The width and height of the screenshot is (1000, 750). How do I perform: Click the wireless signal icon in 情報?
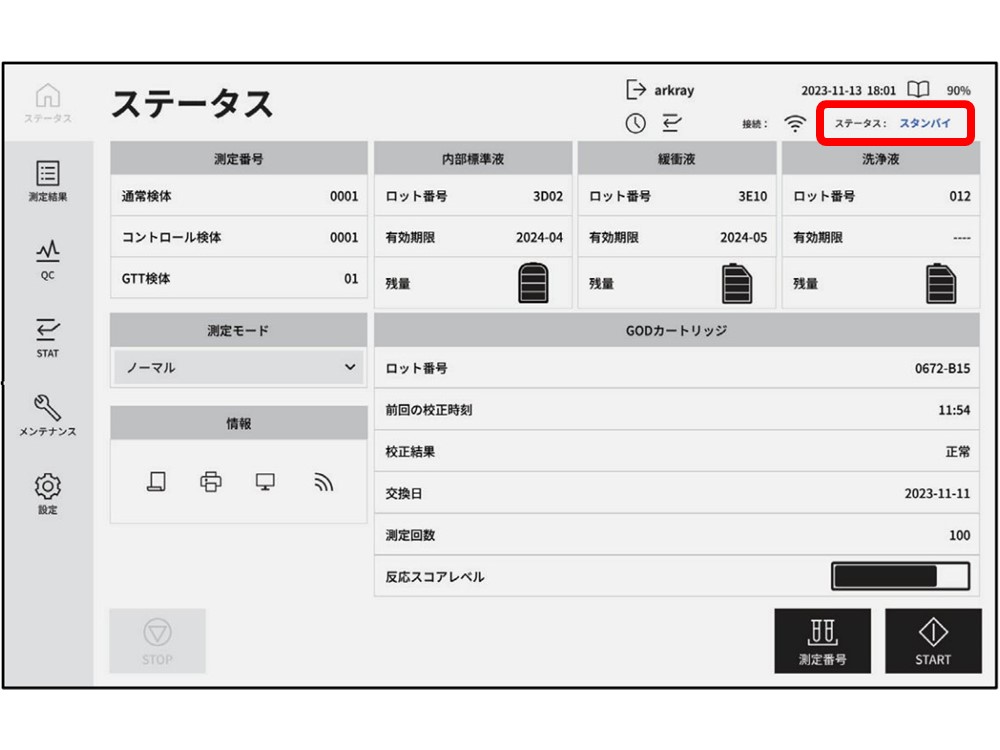pos(322,482)
